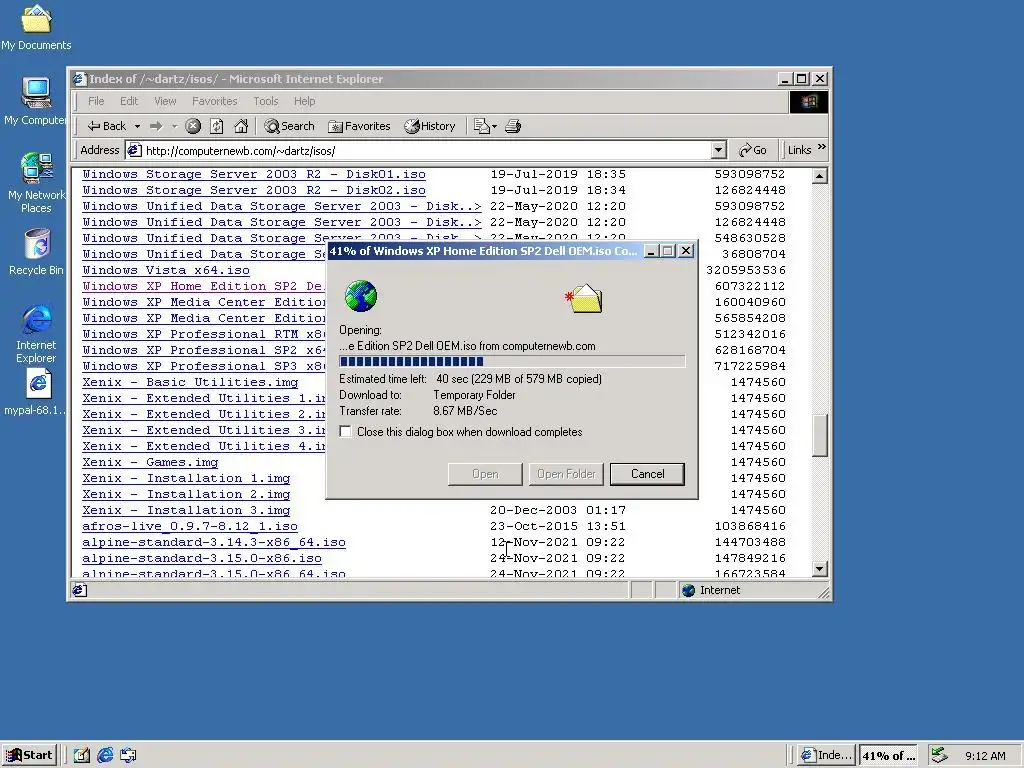Open the Edit menu

tap(129, 101)
